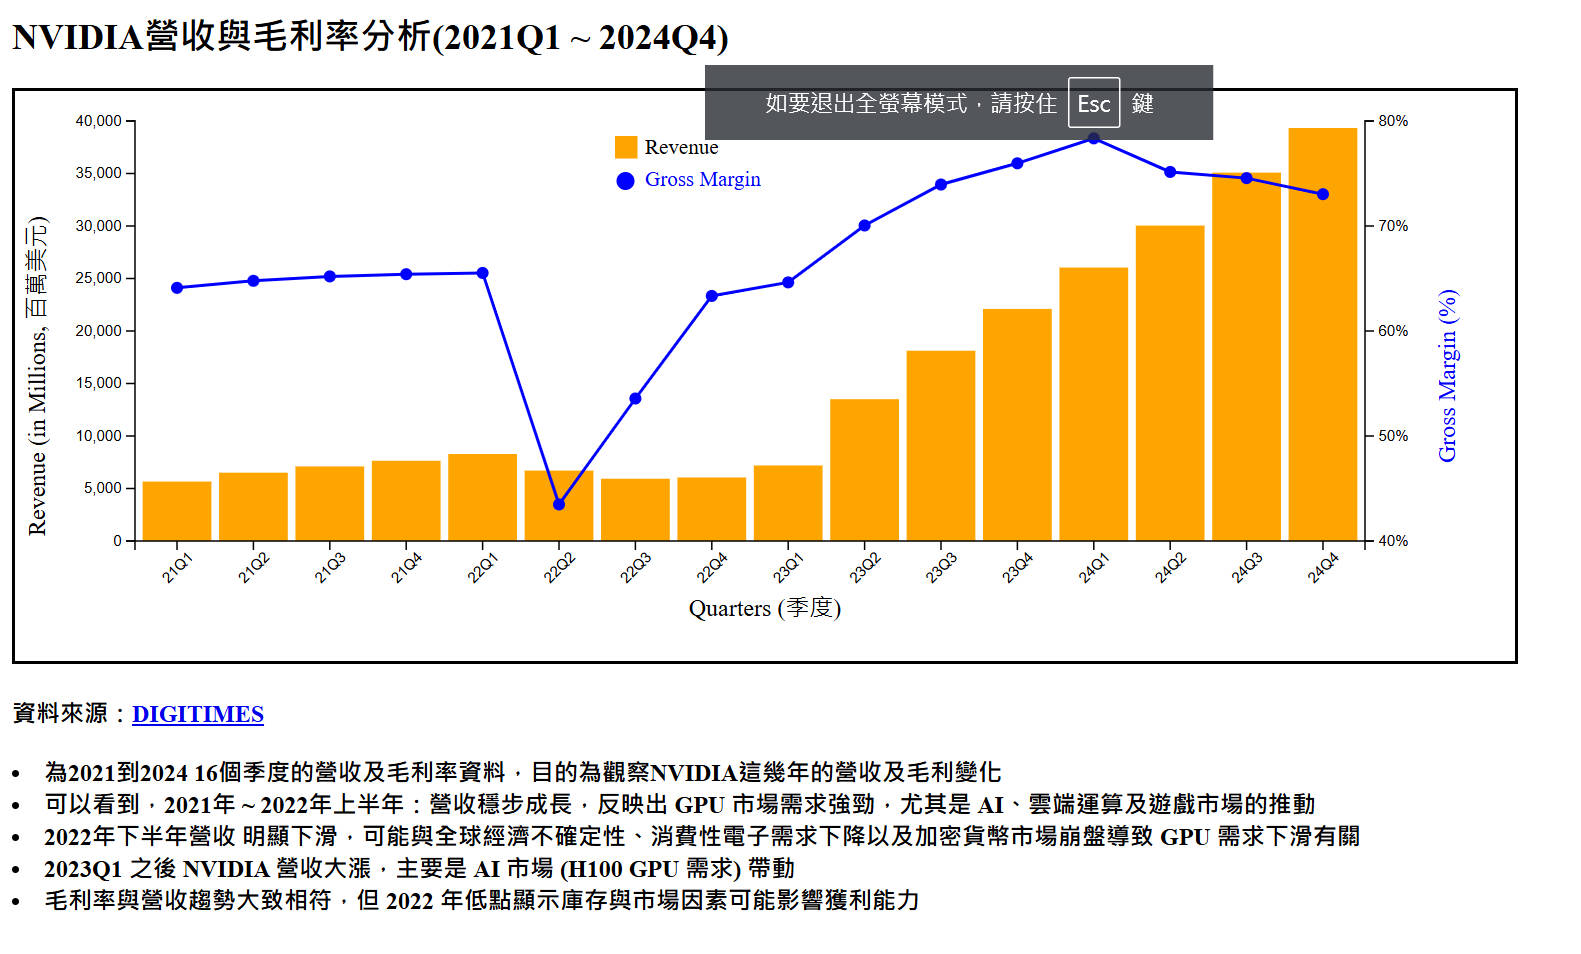Click the 23Q4 x-axis label
This screenshot has height=954, width=1581.
[1016, 568]
